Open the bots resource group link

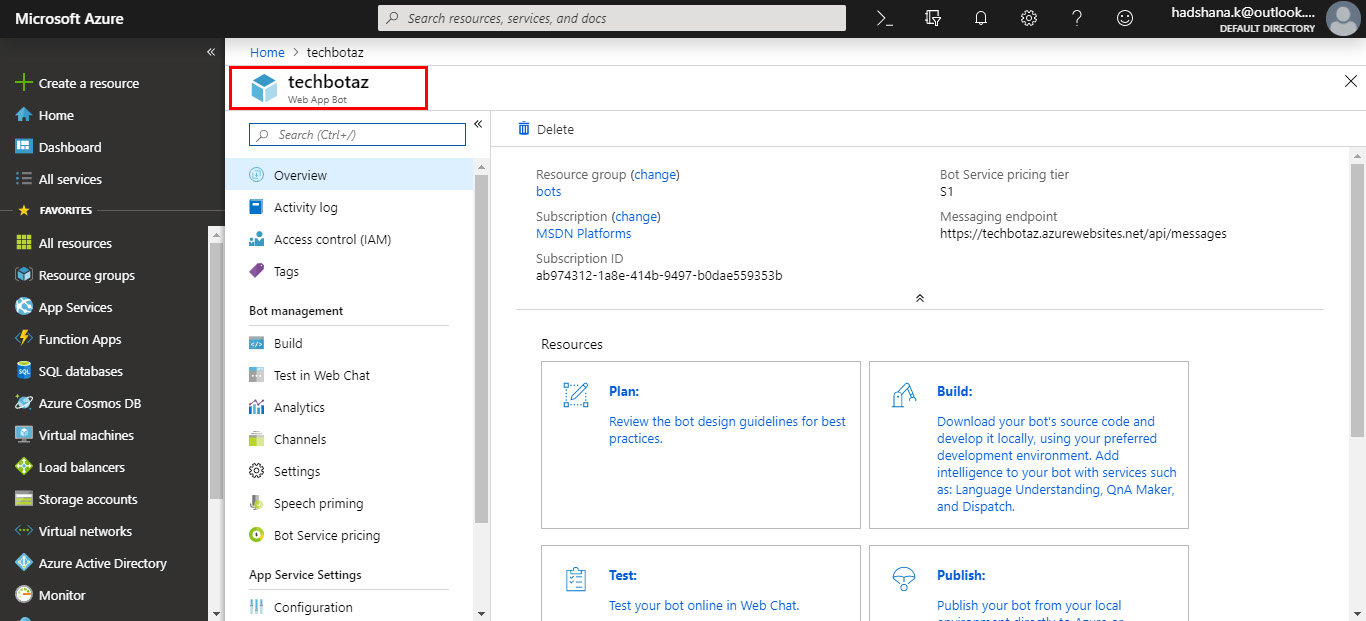[x=549, y=191]
